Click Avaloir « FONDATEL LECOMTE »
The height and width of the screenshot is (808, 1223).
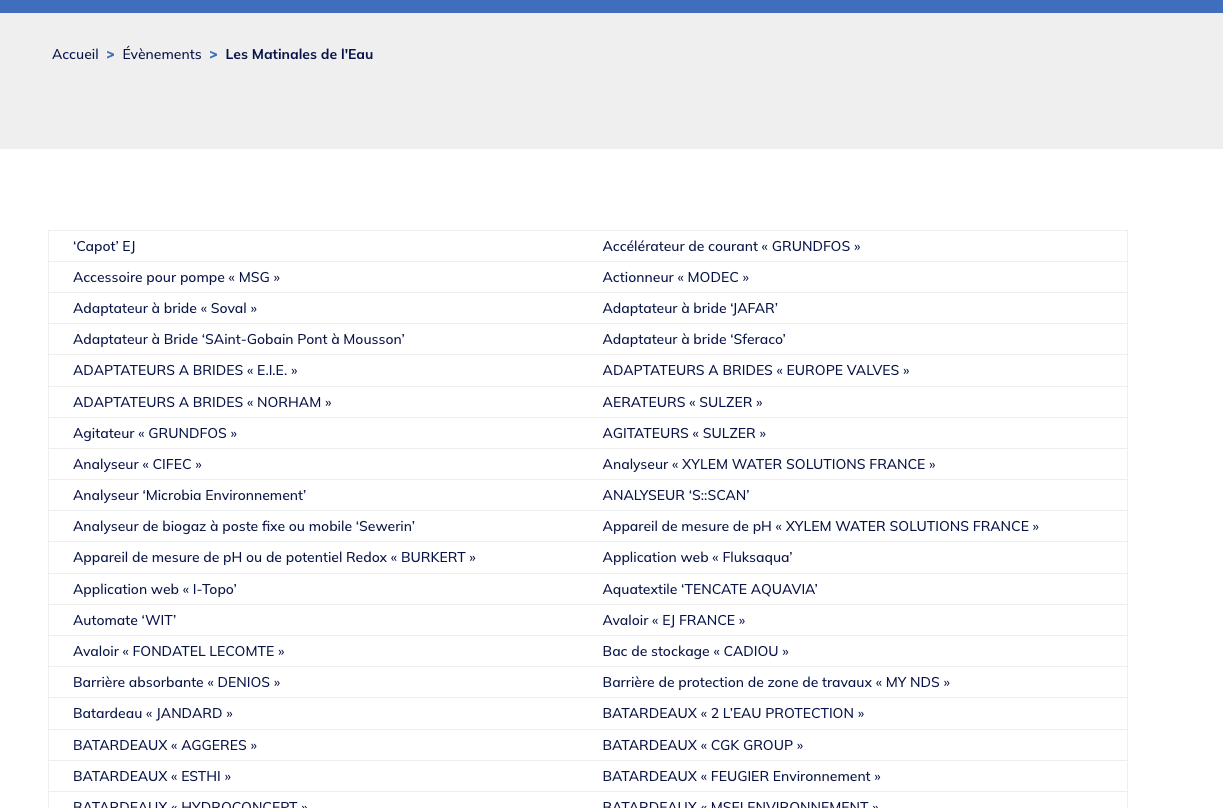[x=179, y=651]
